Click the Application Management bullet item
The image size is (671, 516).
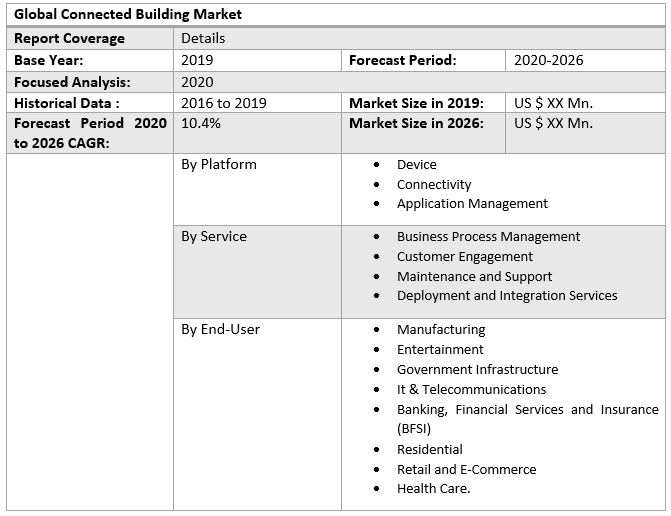point(472,203)
